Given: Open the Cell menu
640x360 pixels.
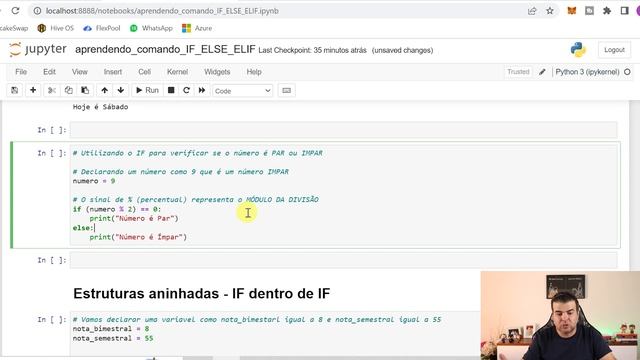Looking at the screenshot, I should [x=144, y=72].
